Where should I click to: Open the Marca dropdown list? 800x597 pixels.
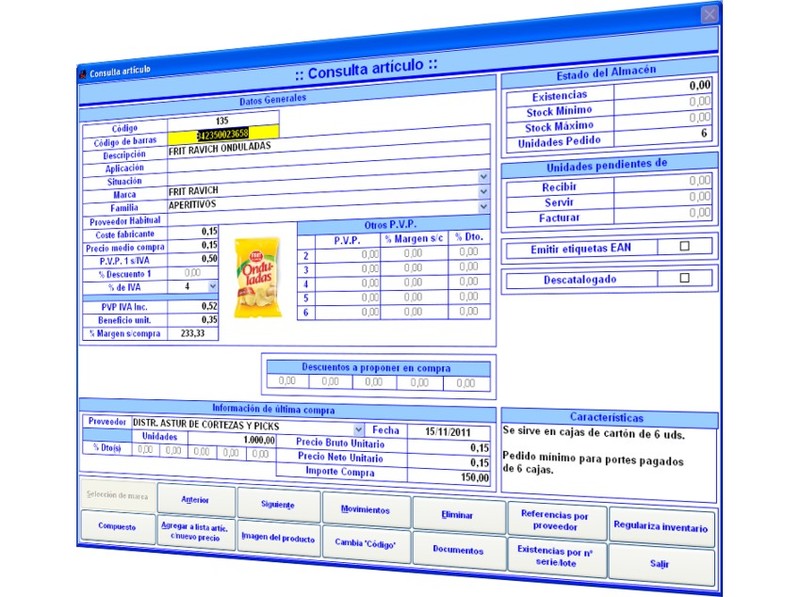pyautogui.click(x=483, y=191)
